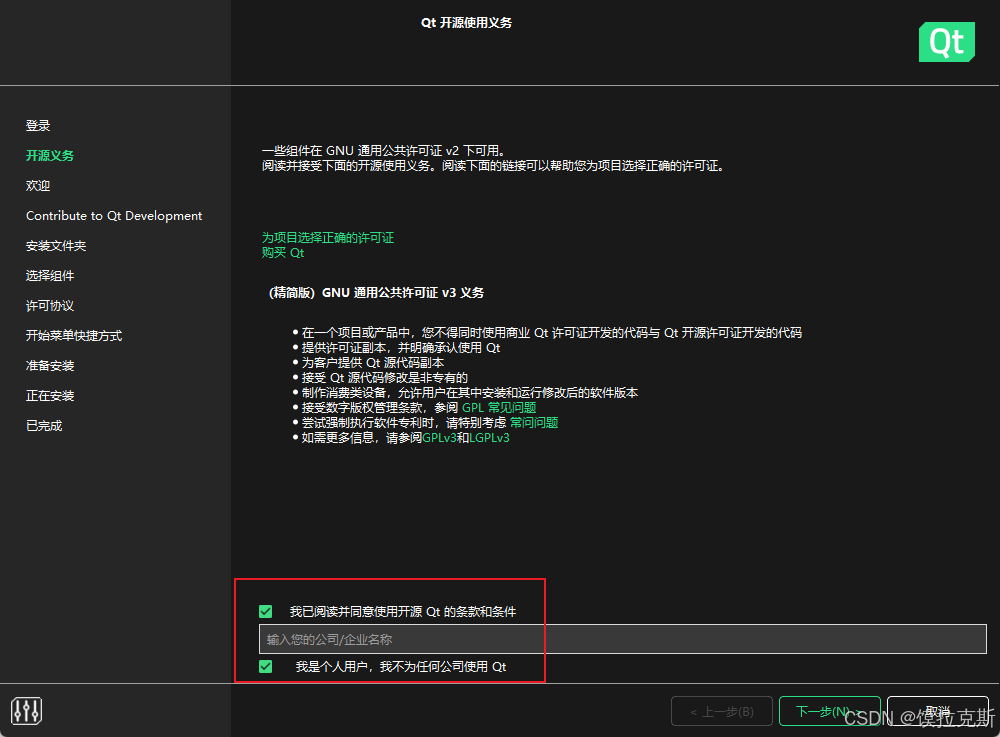Viewport: 1000px width, 737px height.
Task: Click the bullet 接受 Qt 源代码修改是非专有的
Action: [385, 377]
